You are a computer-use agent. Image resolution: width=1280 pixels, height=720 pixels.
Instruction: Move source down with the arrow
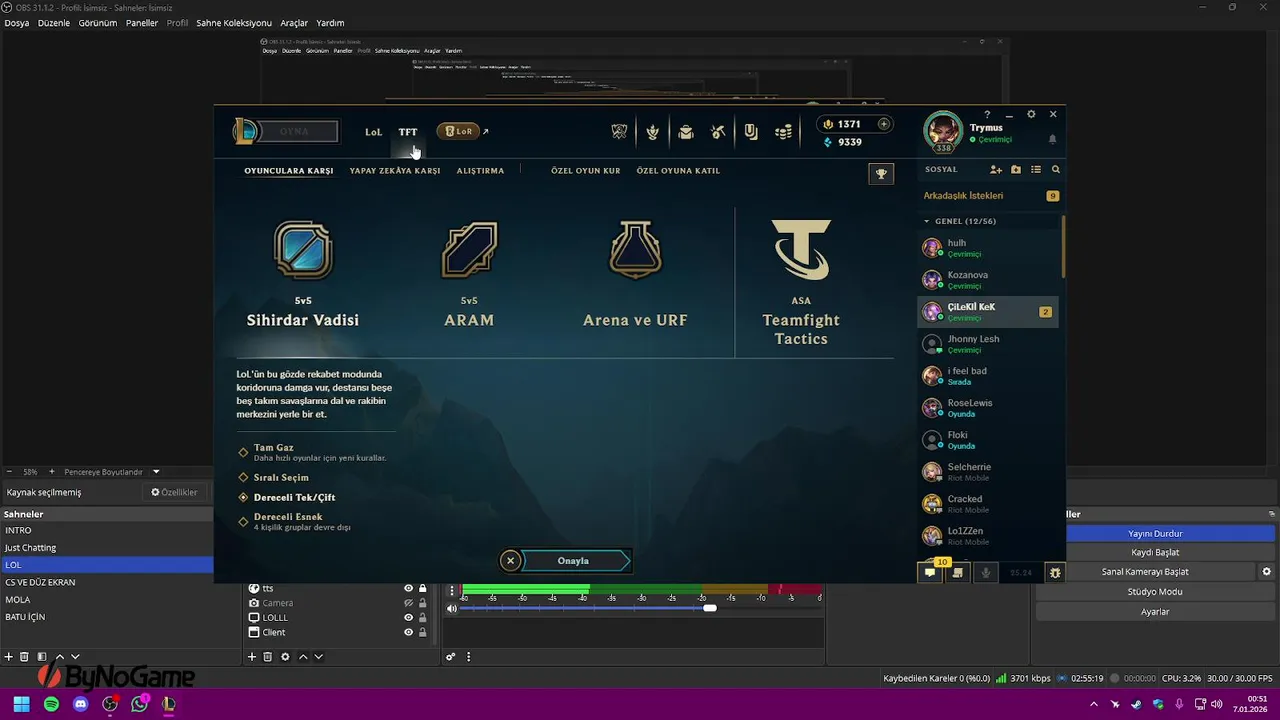point(318,657)
